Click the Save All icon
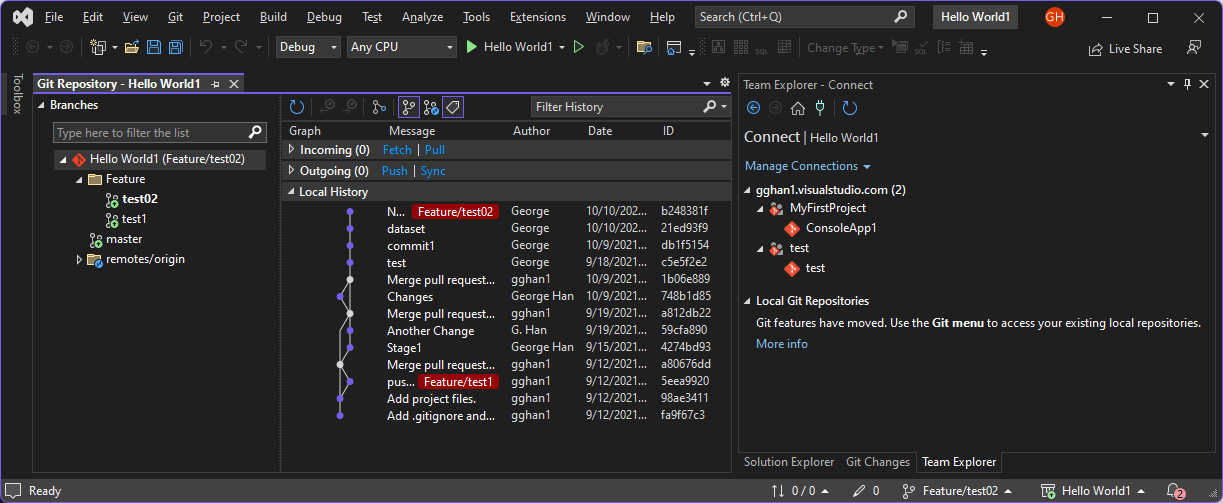 [x=175, y=47]
